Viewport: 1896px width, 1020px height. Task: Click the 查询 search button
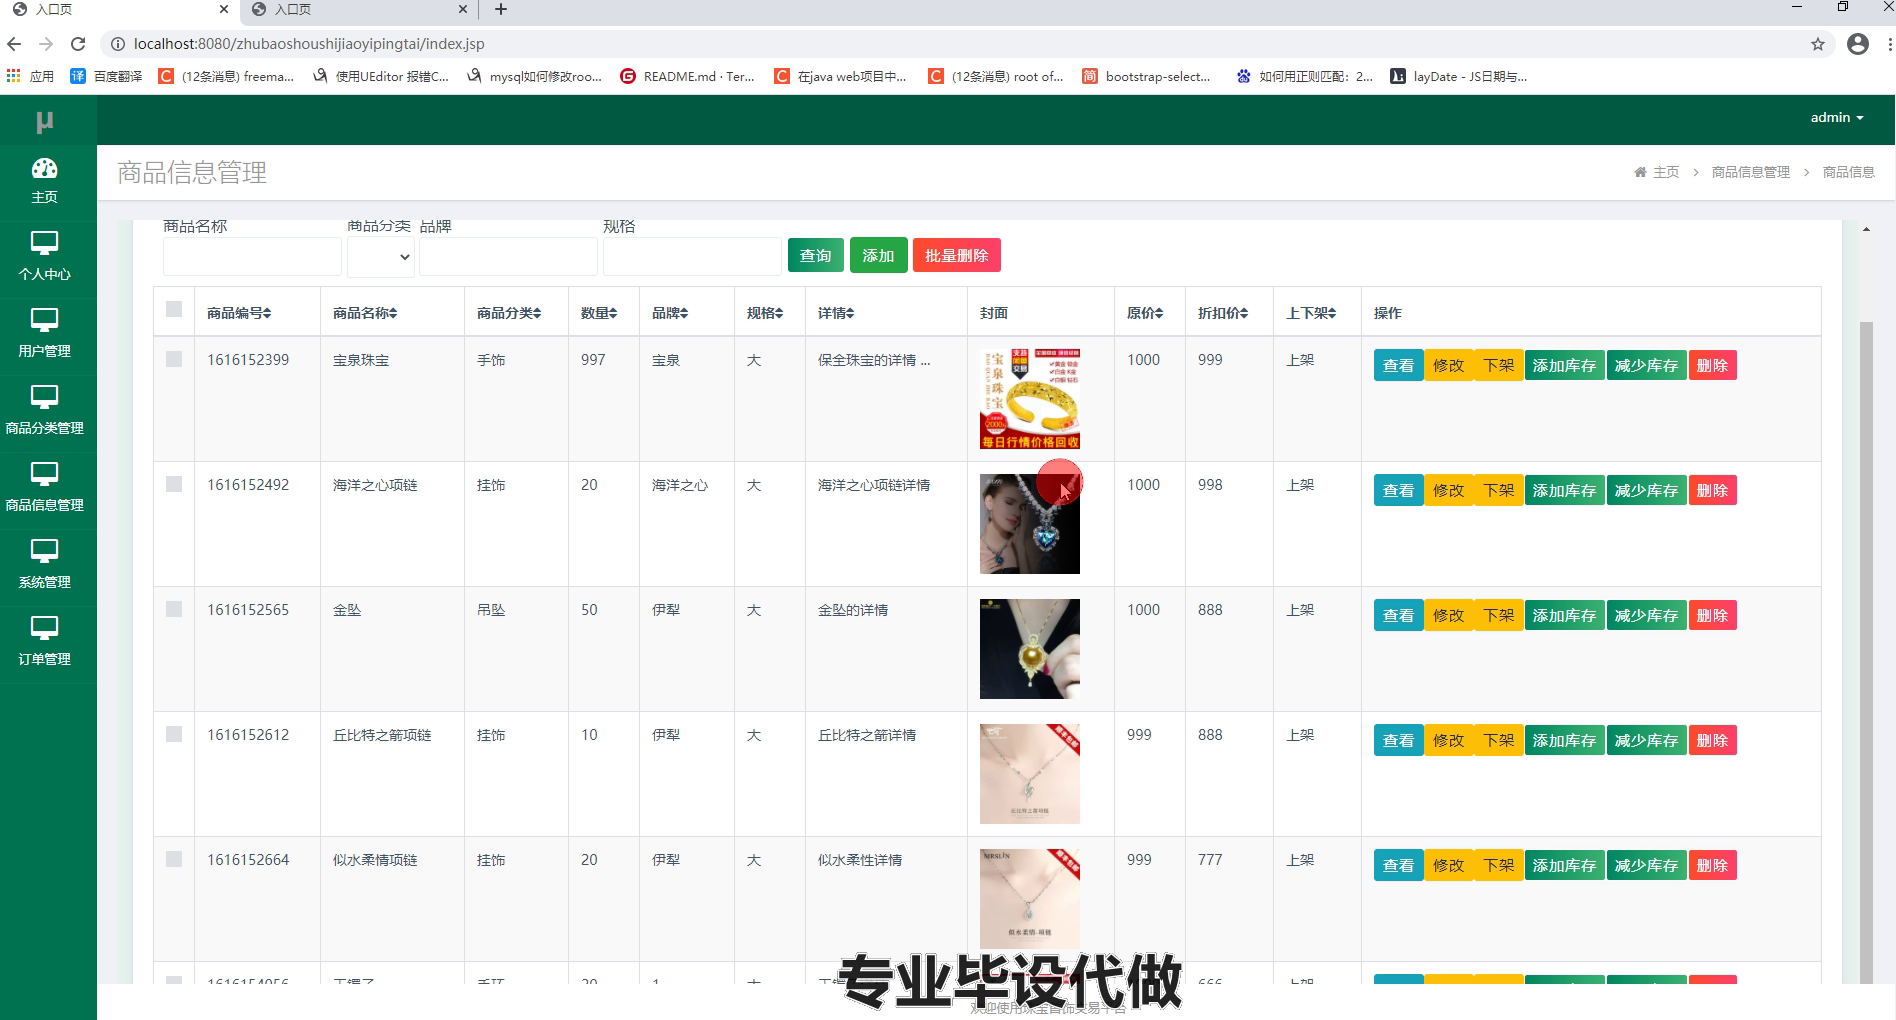(x=816, y=255)
